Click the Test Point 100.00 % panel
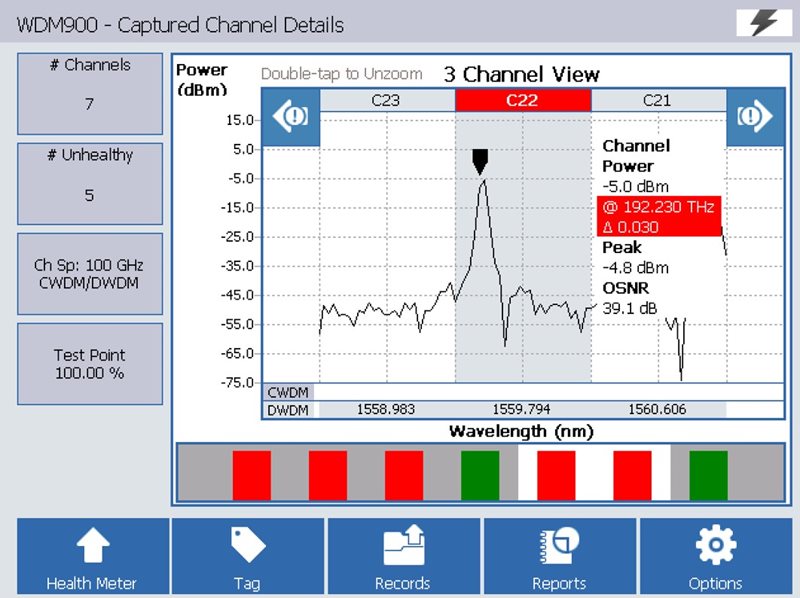The height and width of the screenshot is (598, 800). 90,364
